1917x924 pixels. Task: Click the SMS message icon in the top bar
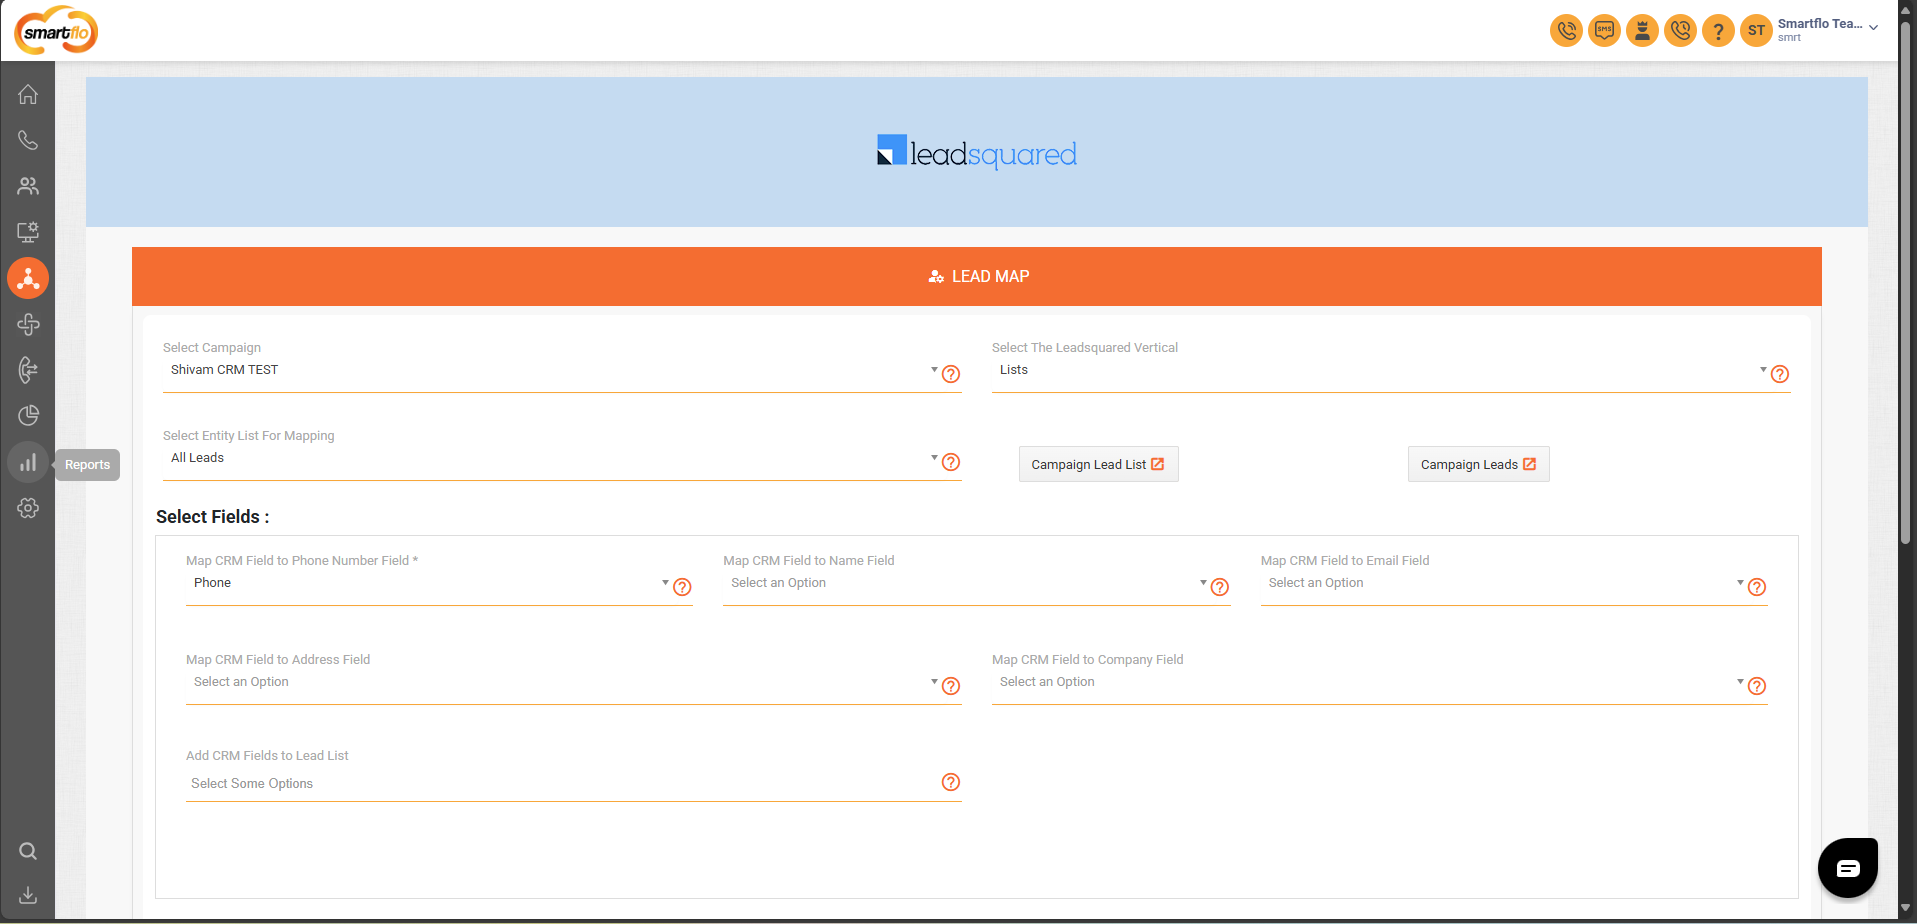[x=1604, y=30]
